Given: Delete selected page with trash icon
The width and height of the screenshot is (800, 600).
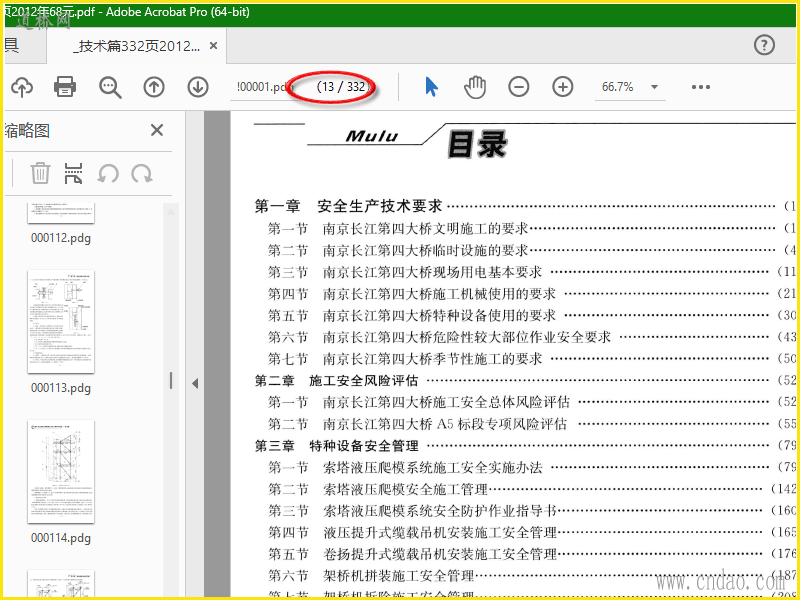Looking at the screenshot, I should coord(40,173).
